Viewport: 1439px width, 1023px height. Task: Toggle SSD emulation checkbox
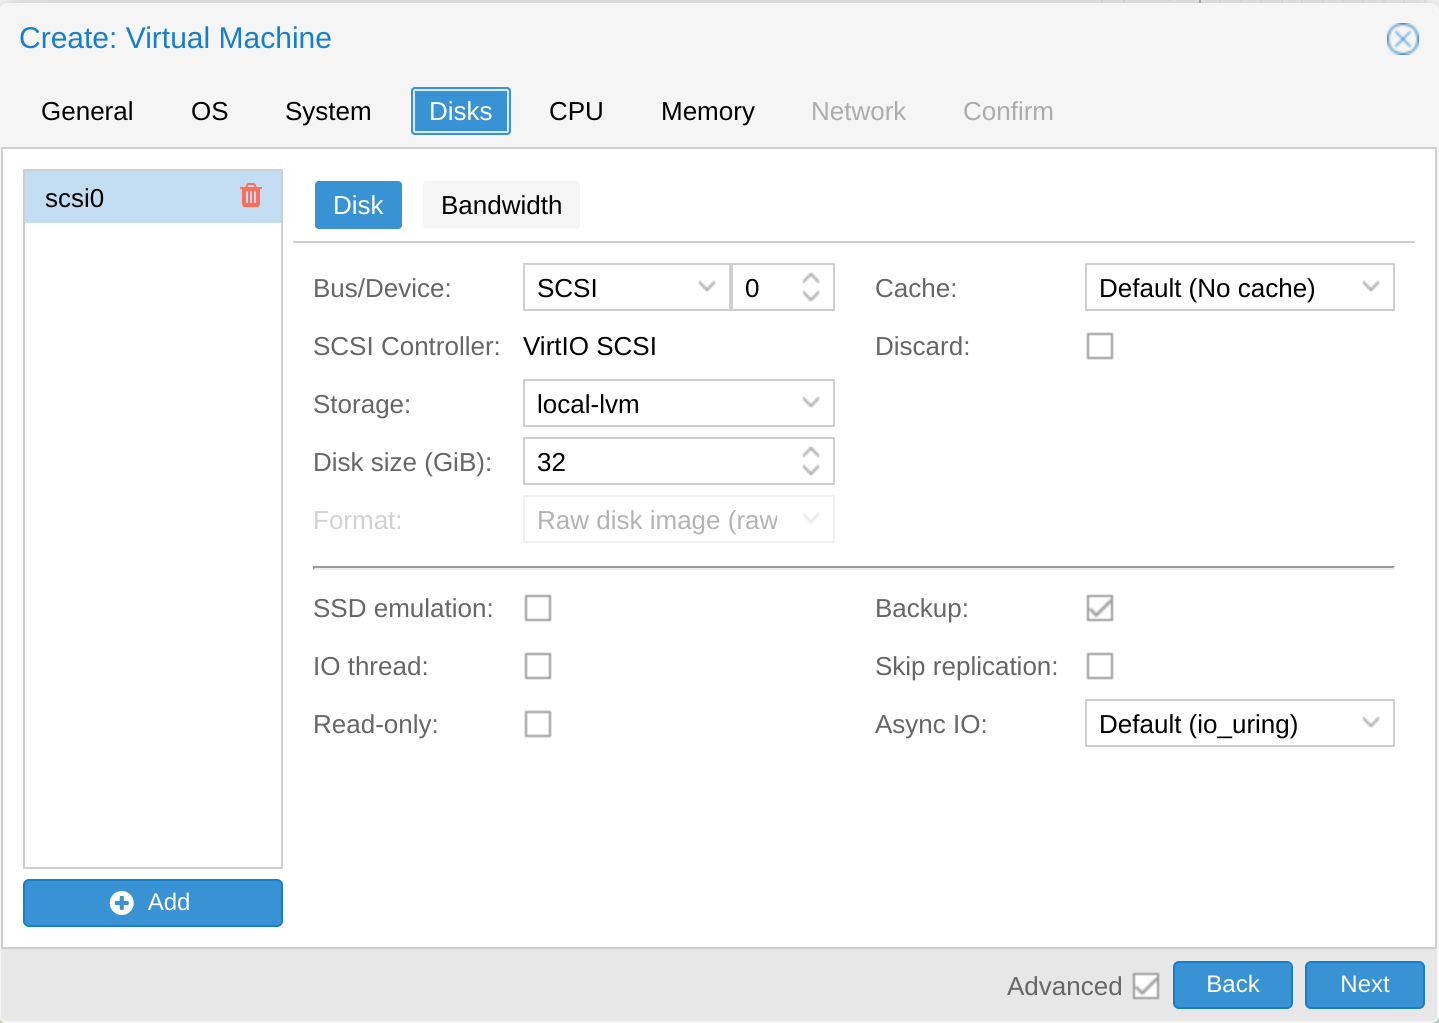538,608
